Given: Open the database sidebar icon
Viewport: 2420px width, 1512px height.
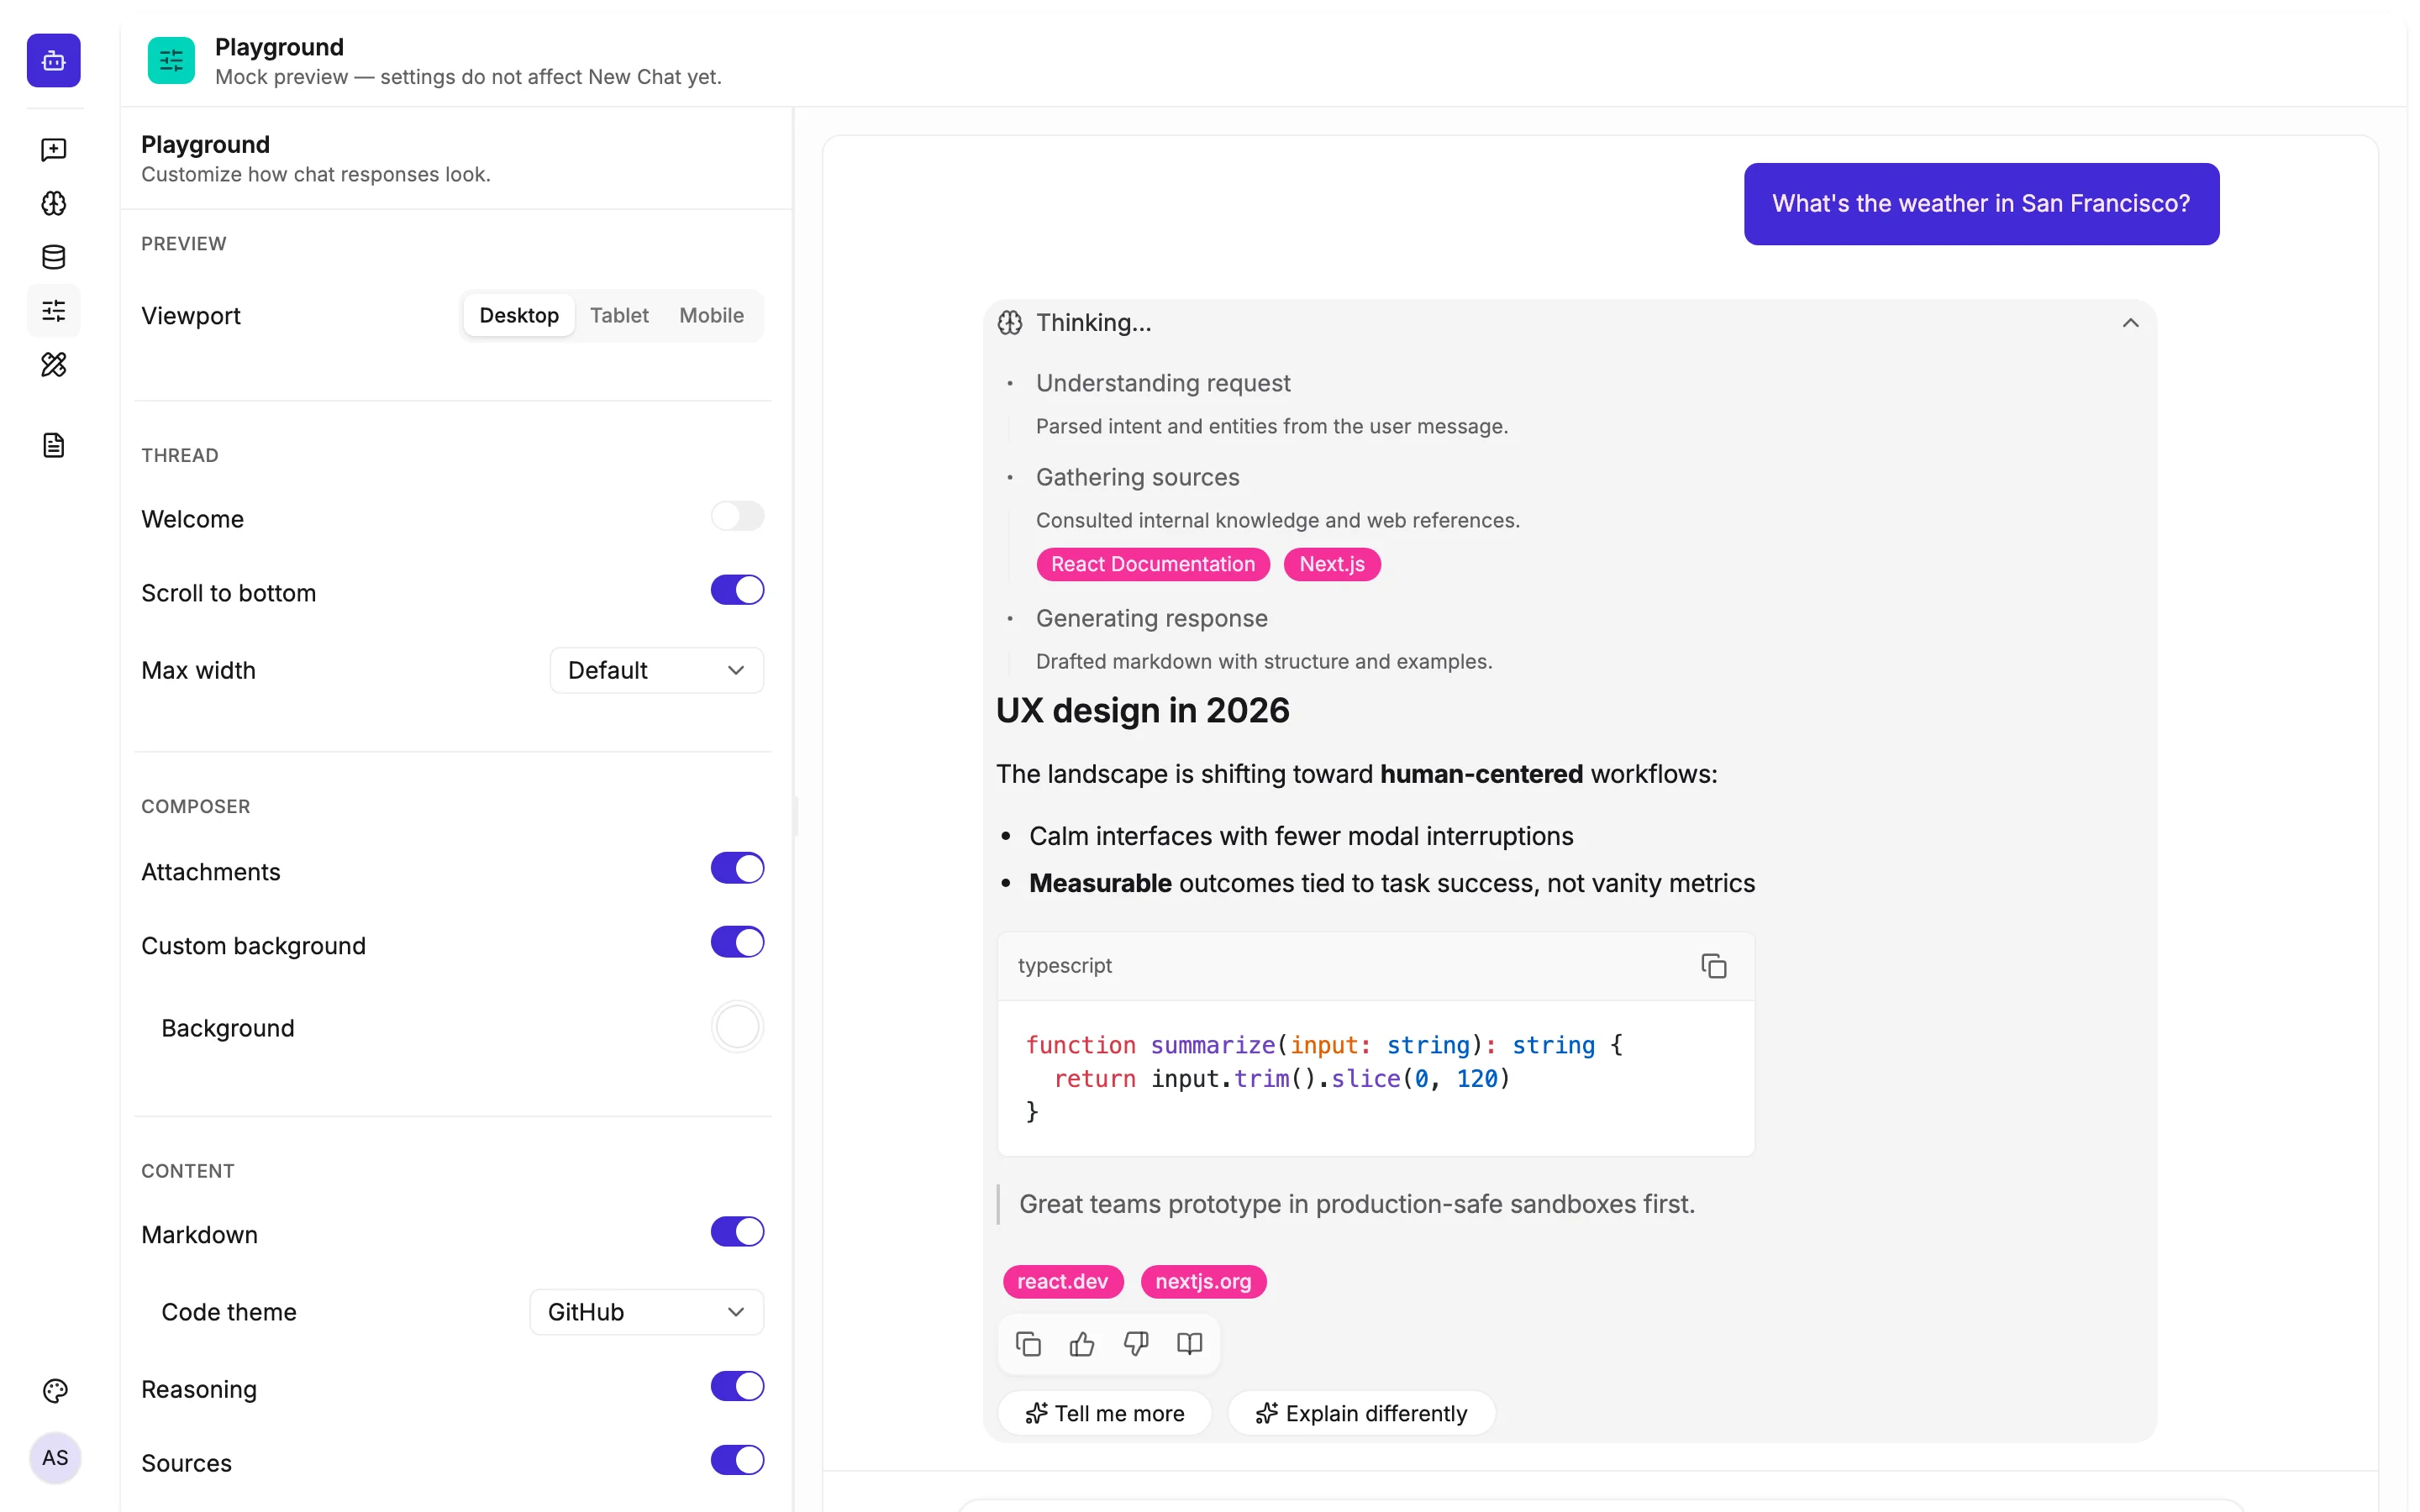Looking at the screenshot, I should tap(54, 257).
